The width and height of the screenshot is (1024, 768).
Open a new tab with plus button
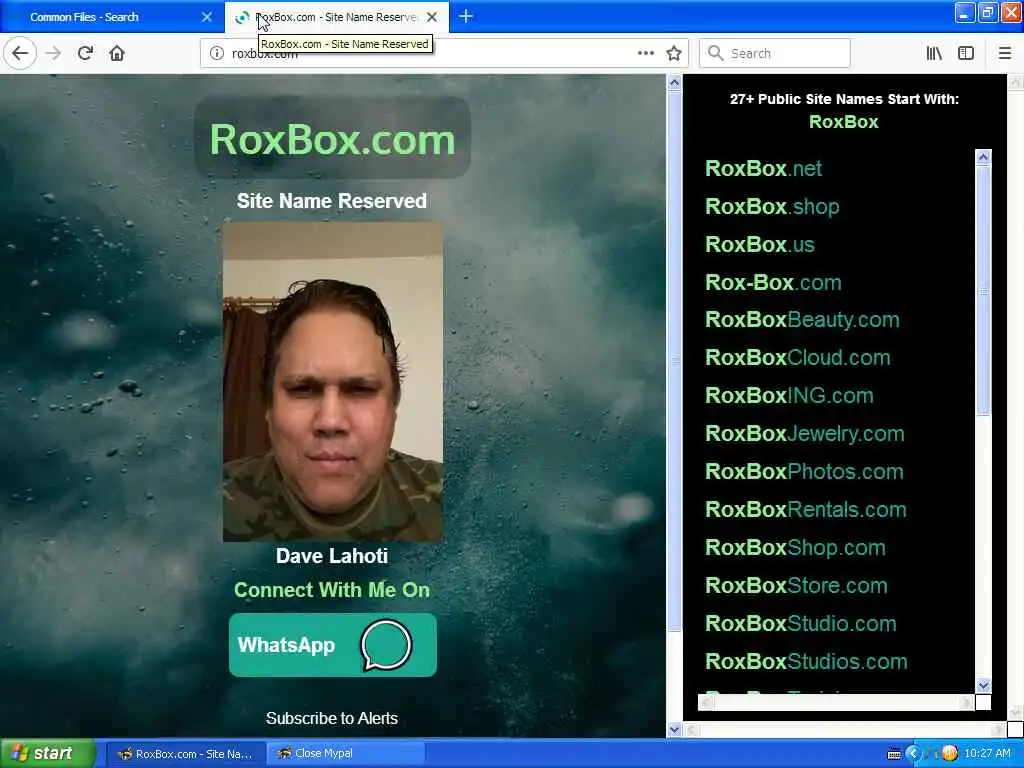point(466,16)
